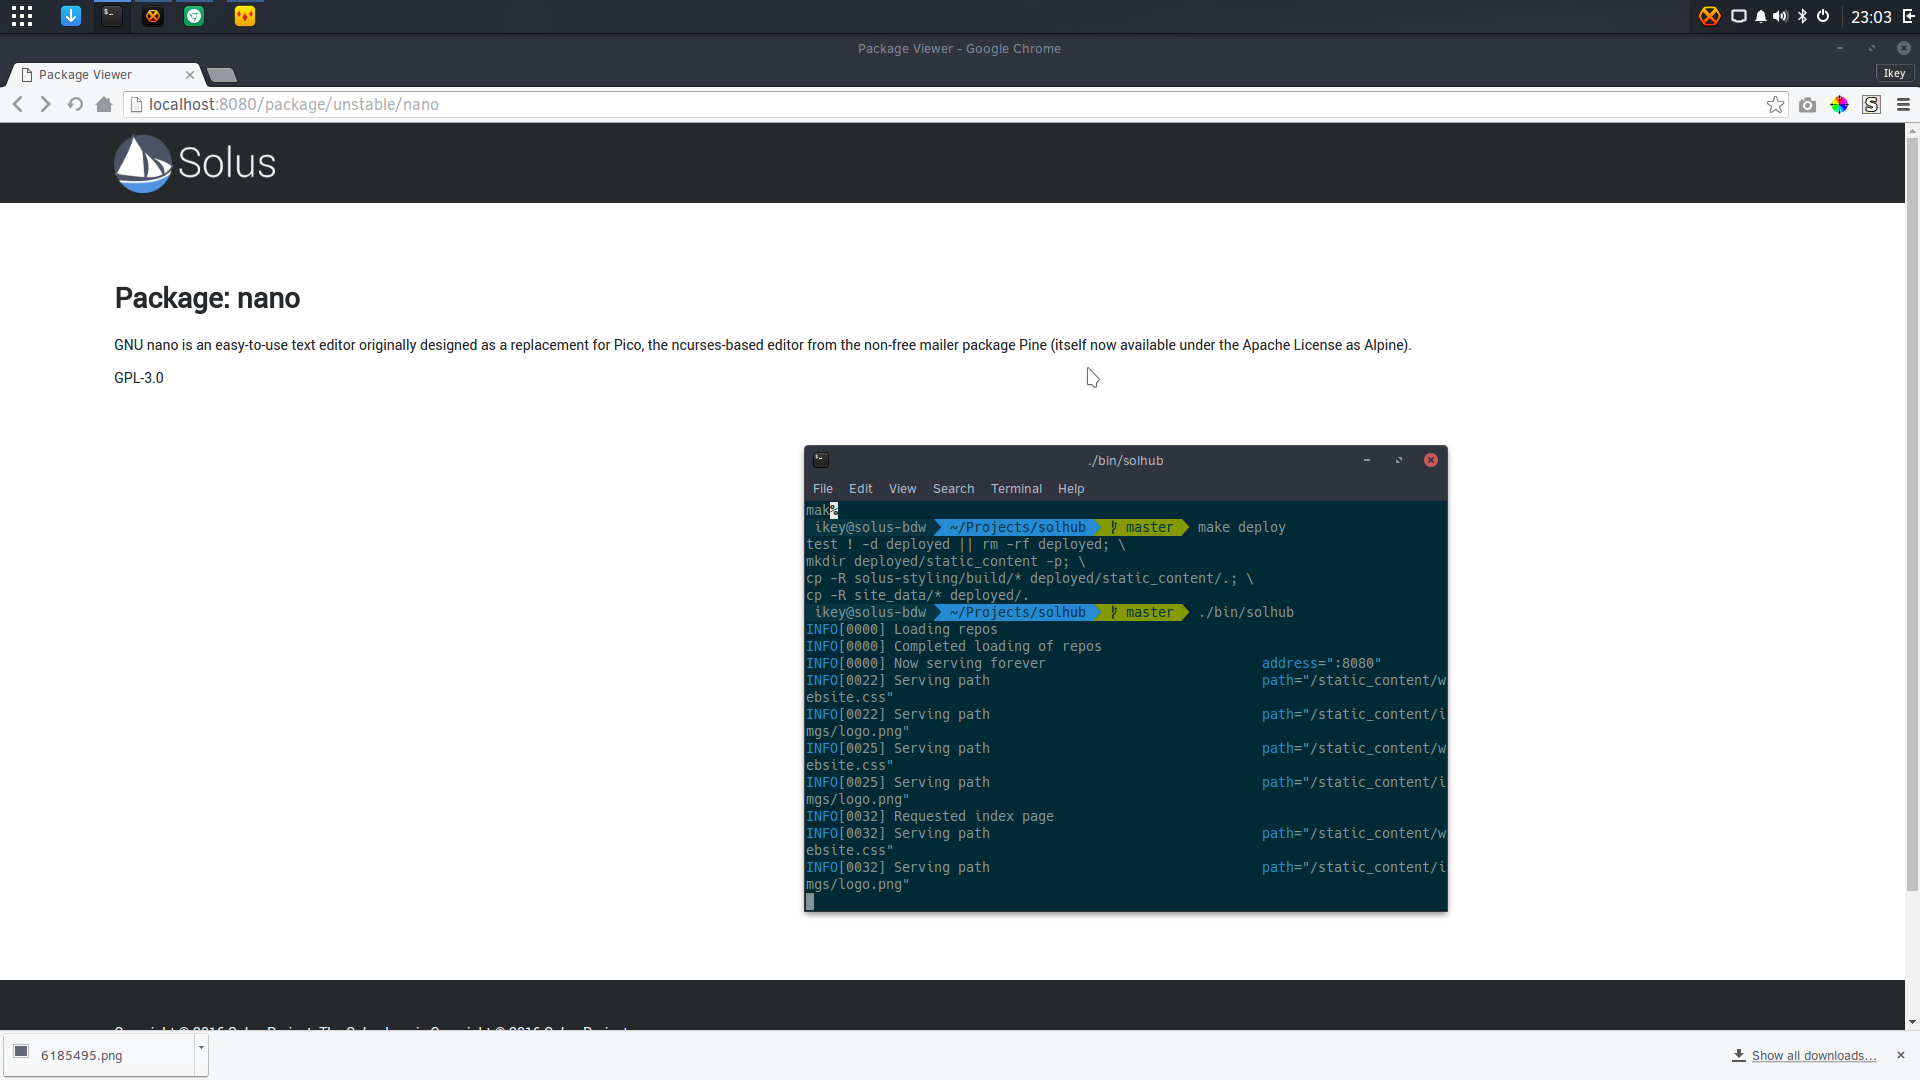Click the 'Requested index page' log line
The height and width of the screenshot is (1080, 1920).
click(x=973, y=816)
